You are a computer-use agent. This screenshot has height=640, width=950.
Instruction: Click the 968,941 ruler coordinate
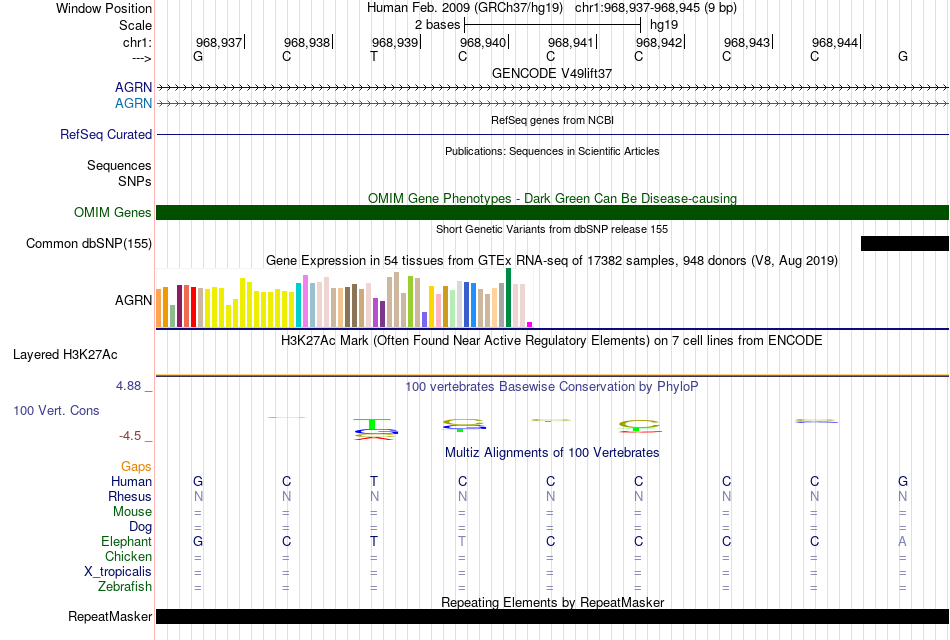[x=571, y=42]
